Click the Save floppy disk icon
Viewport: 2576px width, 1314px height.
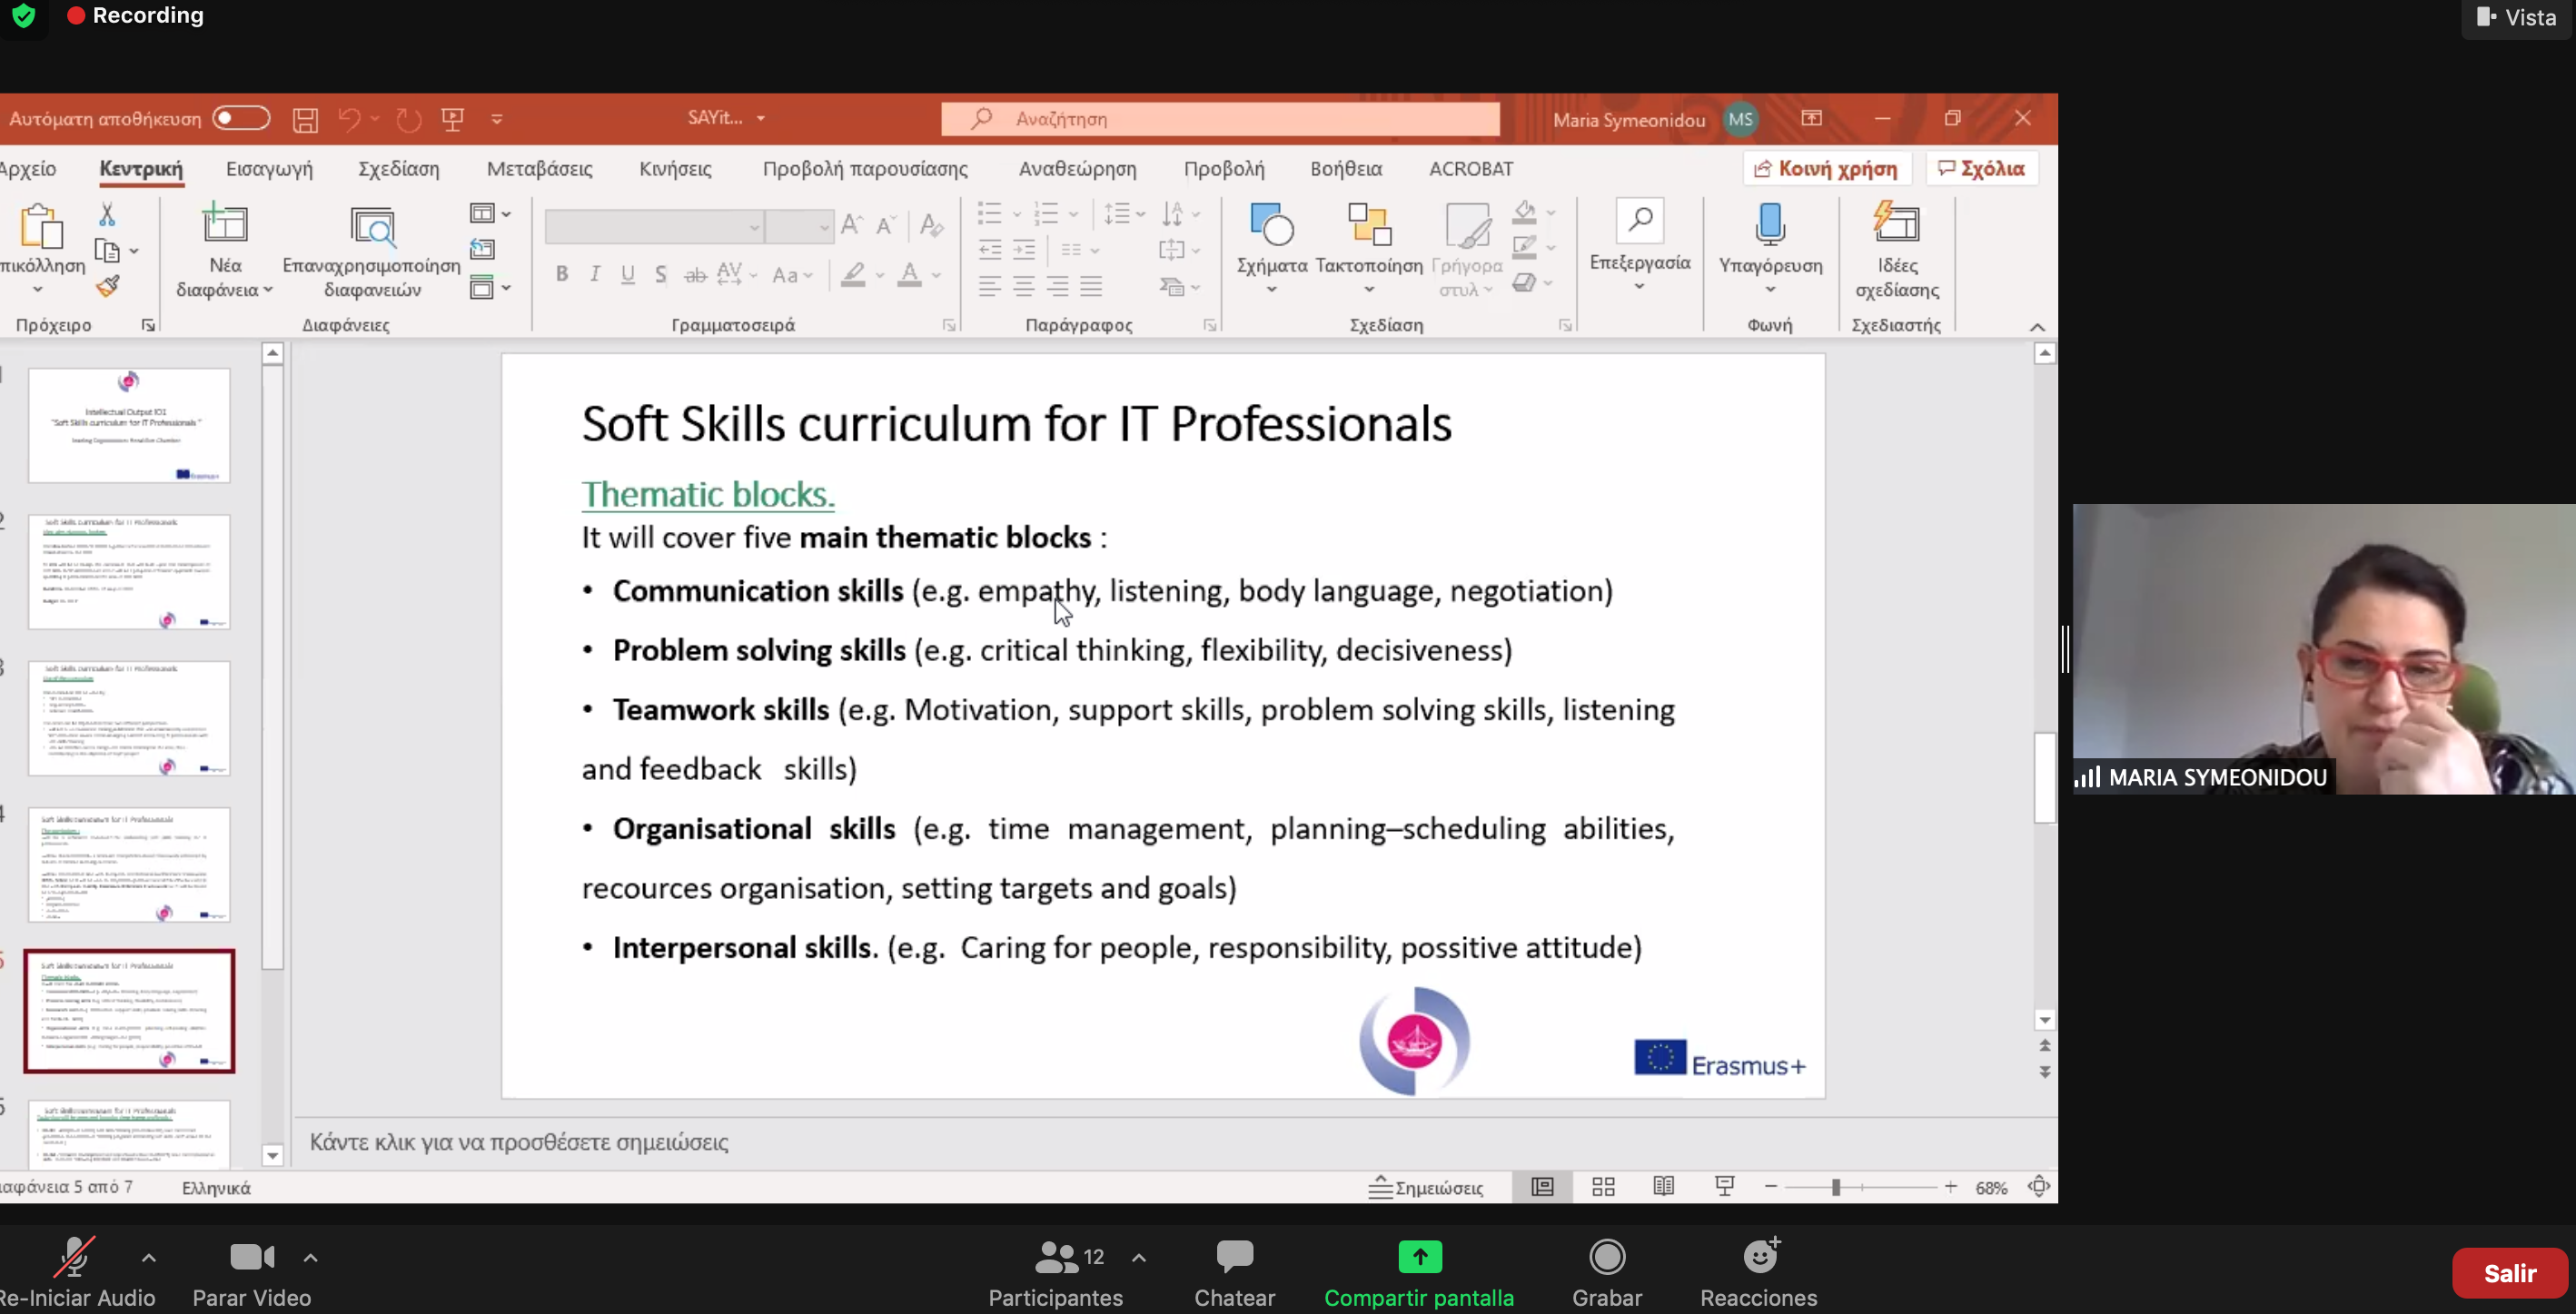click(x=305, y=120)
